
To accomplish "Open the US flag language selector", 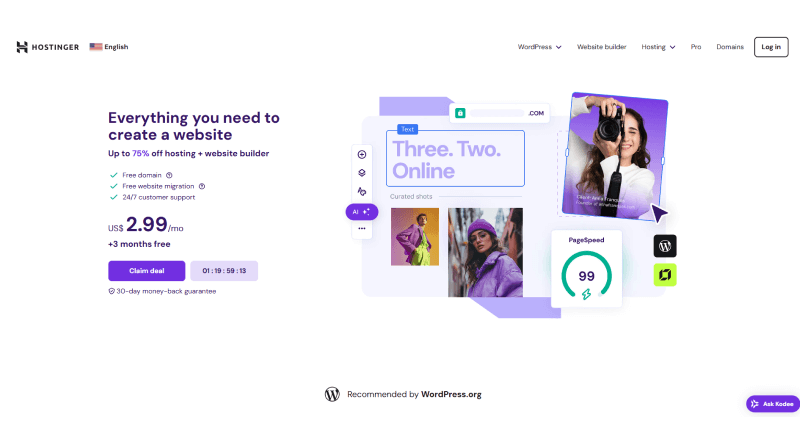I will pos(96,46).
